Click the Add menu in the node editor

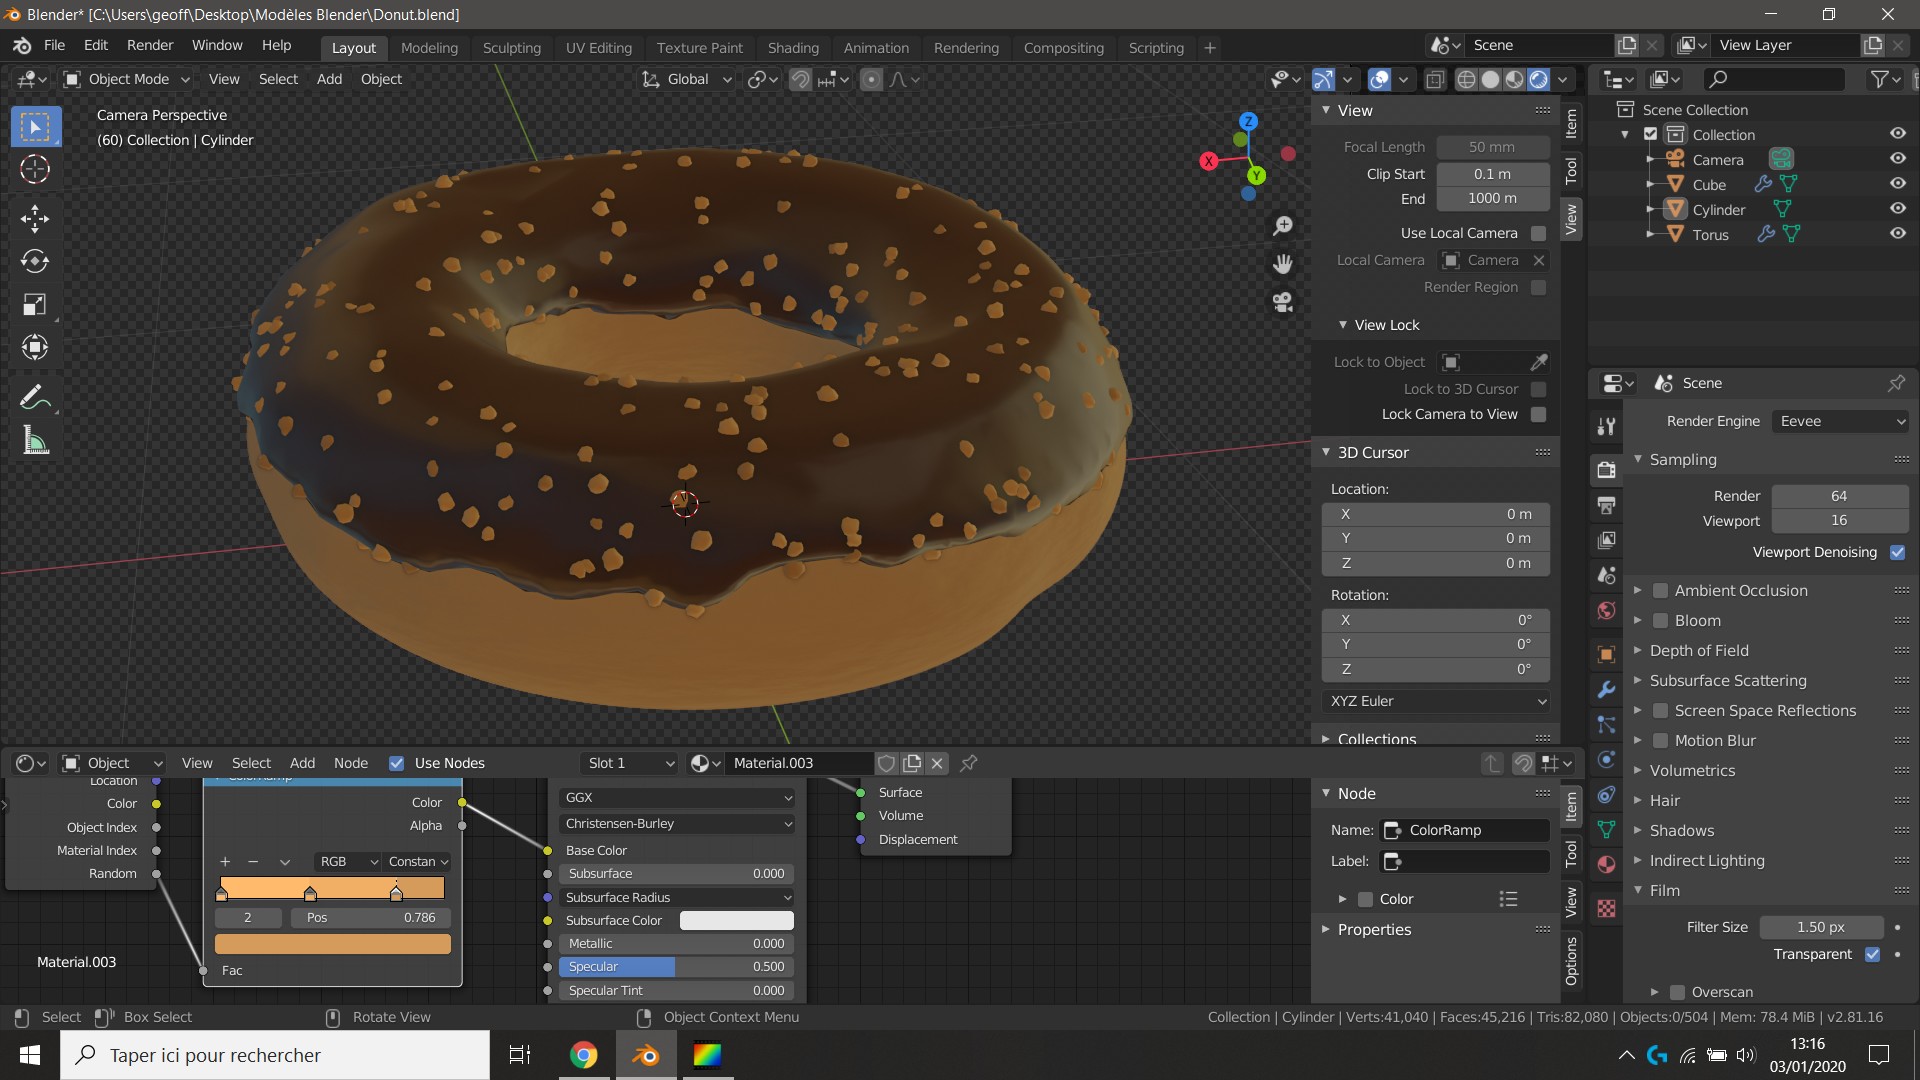(302, 763)
